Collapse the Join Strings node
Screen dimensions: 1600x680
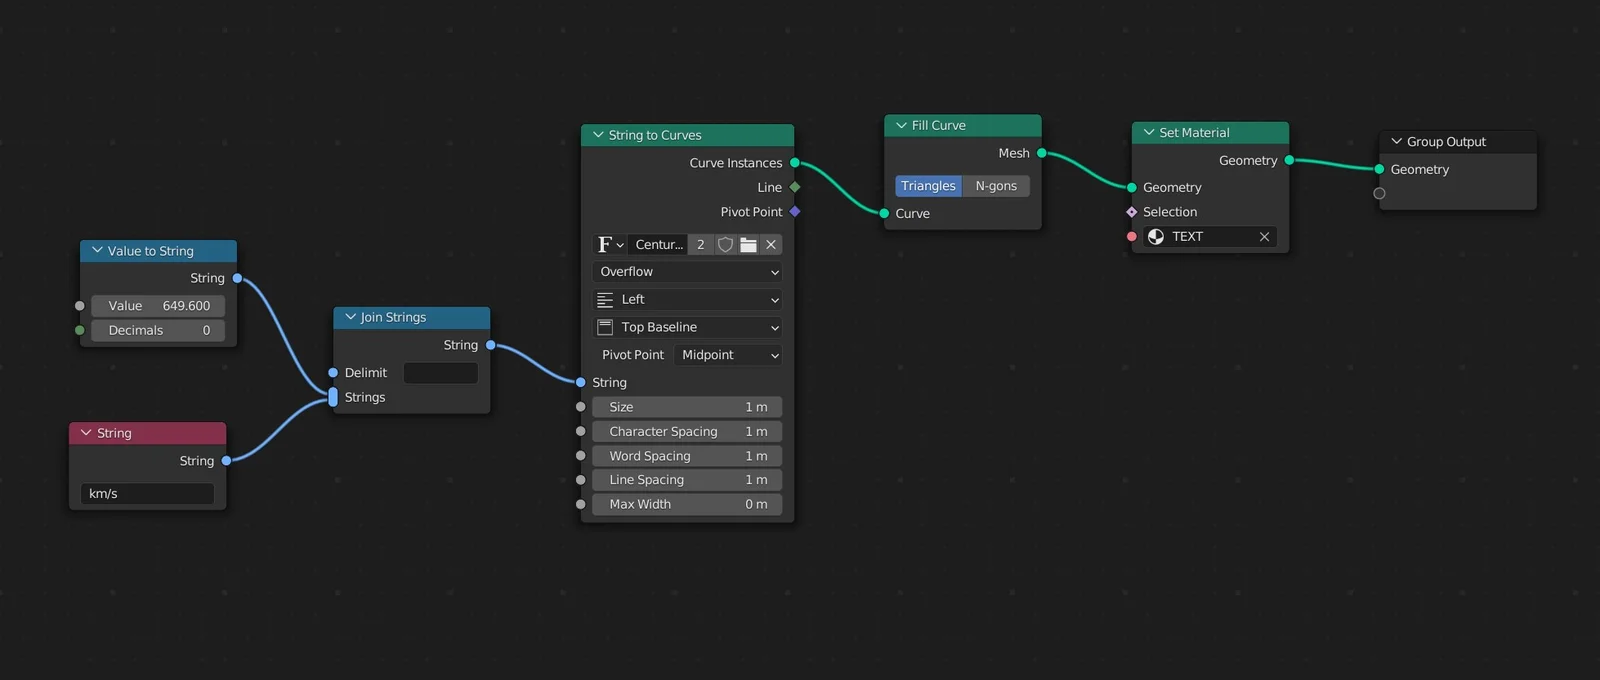click(x=350, y=317)
